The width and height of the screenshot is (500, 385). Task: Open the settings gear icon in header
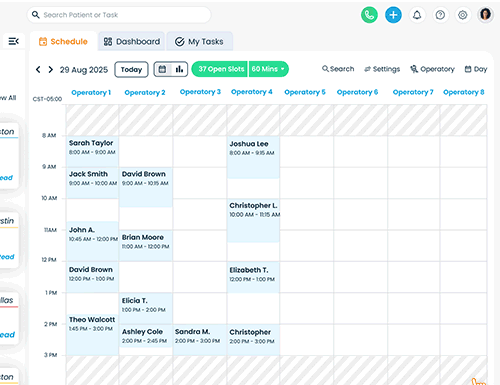[463, 15]
